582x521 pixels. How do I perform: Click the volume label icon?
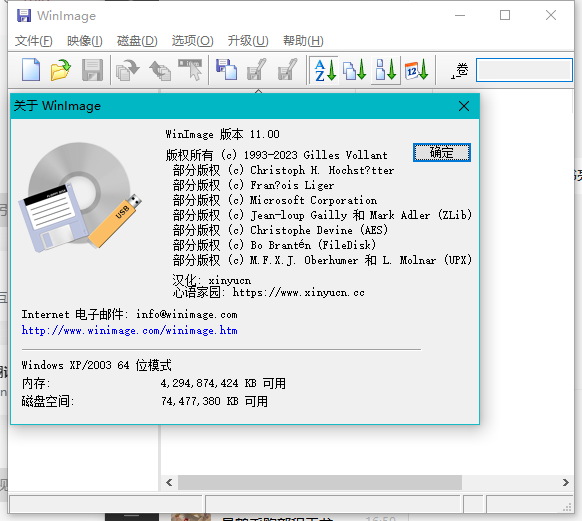[x=460, y=70]
